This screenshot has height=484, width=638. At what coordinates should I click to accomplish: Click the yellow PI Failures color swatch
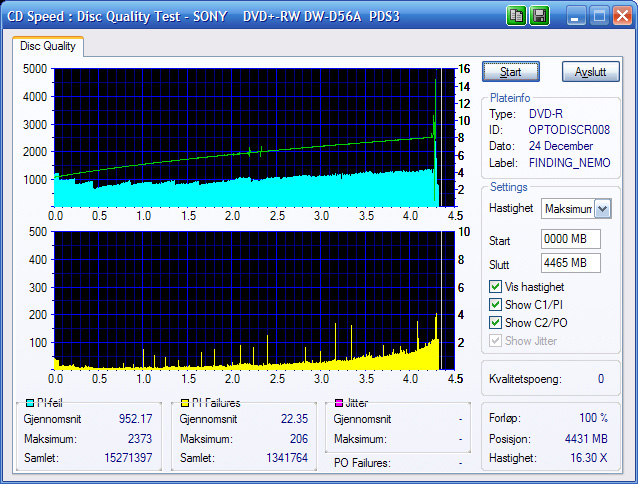185,403
